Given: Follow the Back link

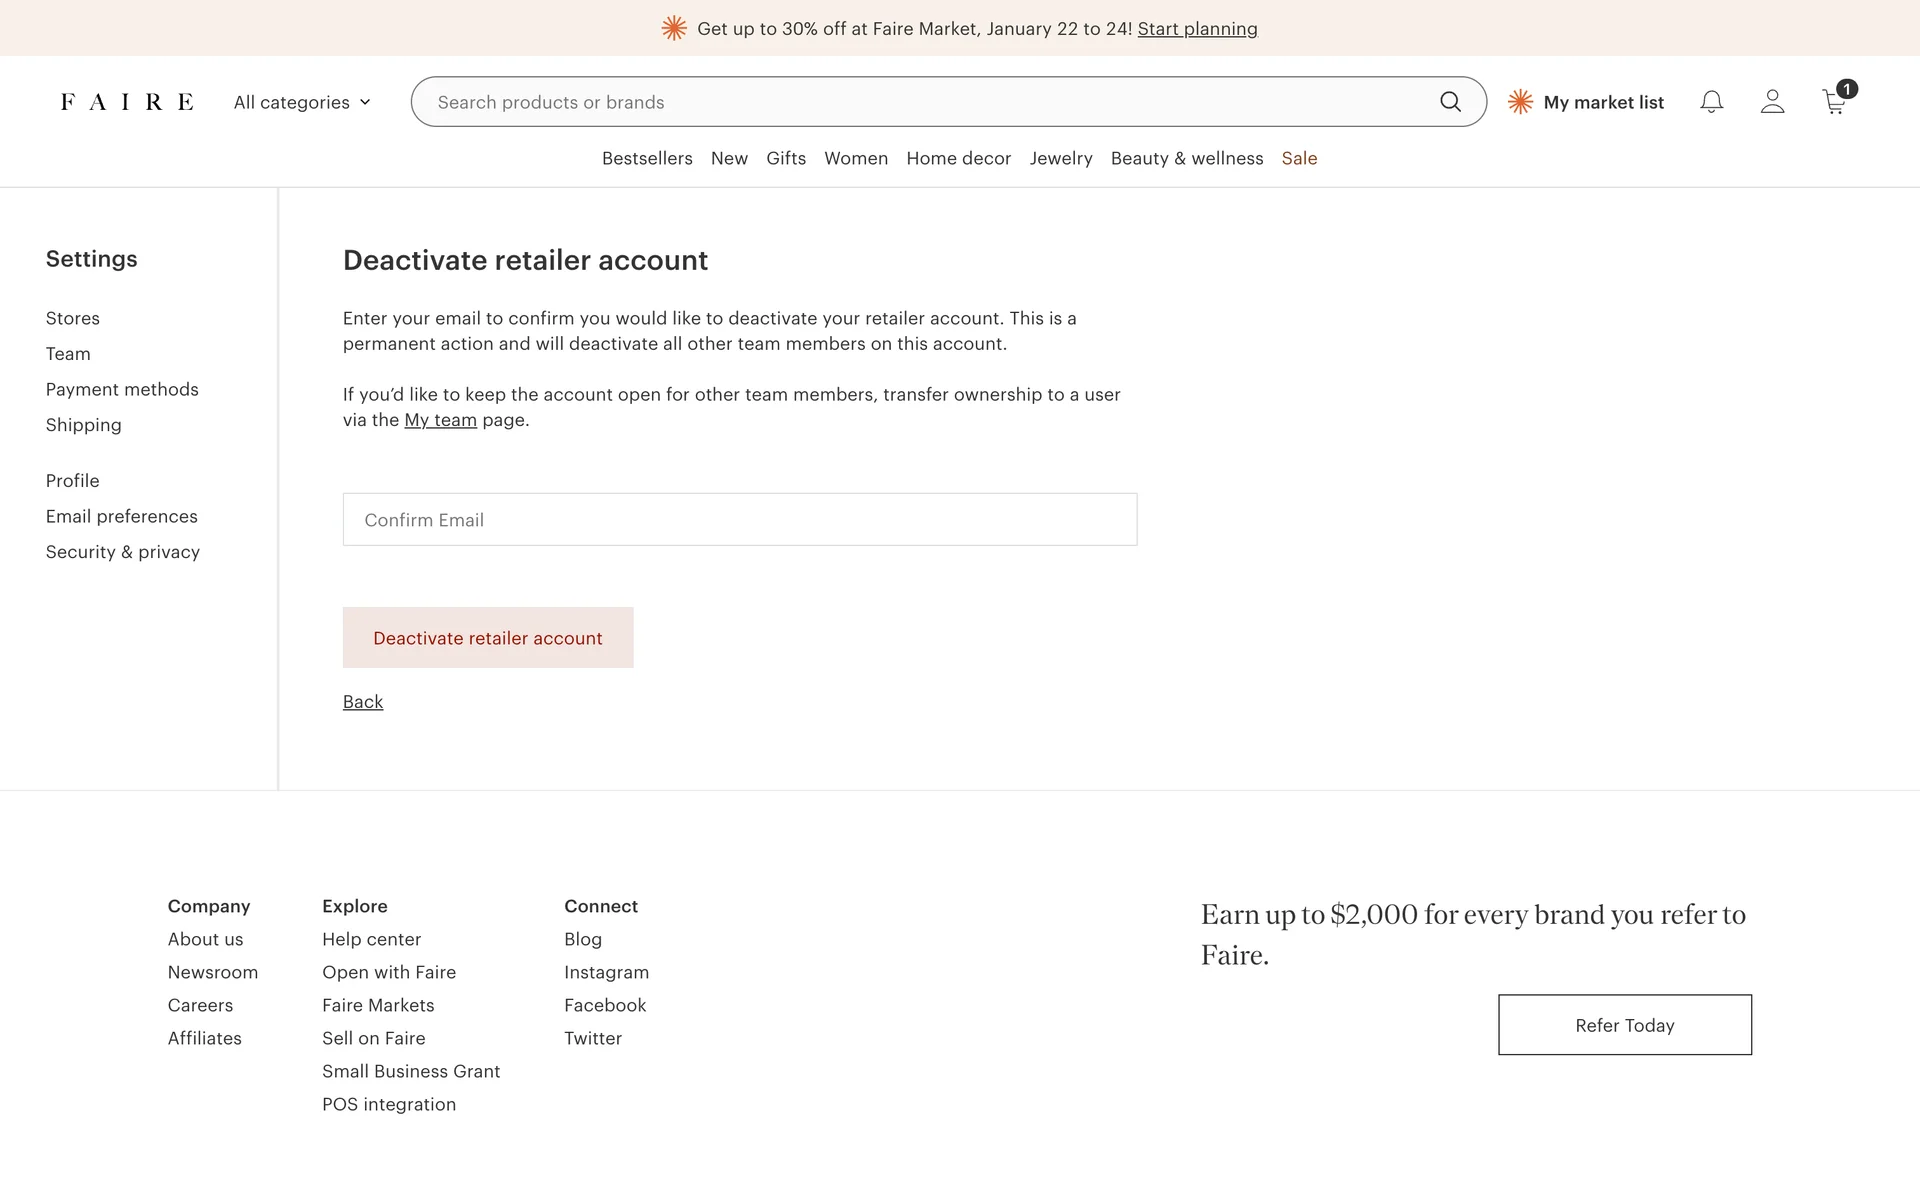Looking at the screenshot, I should [363, 702].
